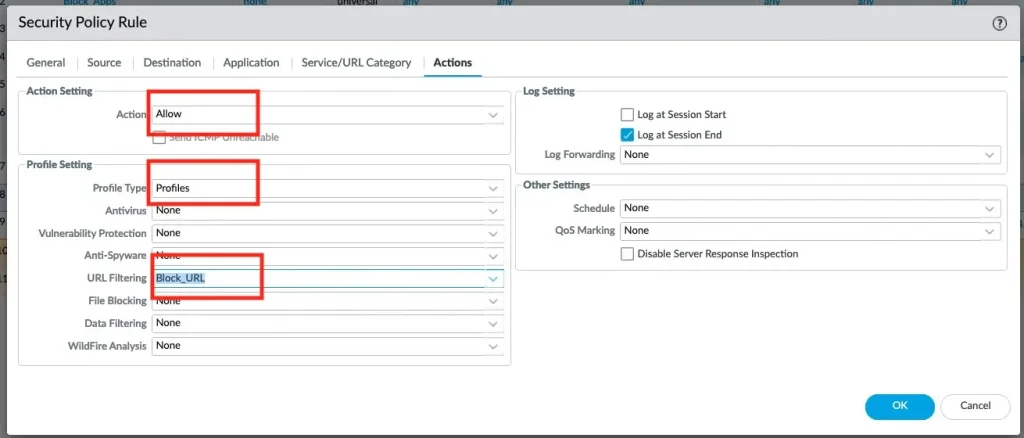The width and height of the screenshot is (1024, 438).
Task: Open the WildFire Analysis dropdown
Action: (493, 346)
